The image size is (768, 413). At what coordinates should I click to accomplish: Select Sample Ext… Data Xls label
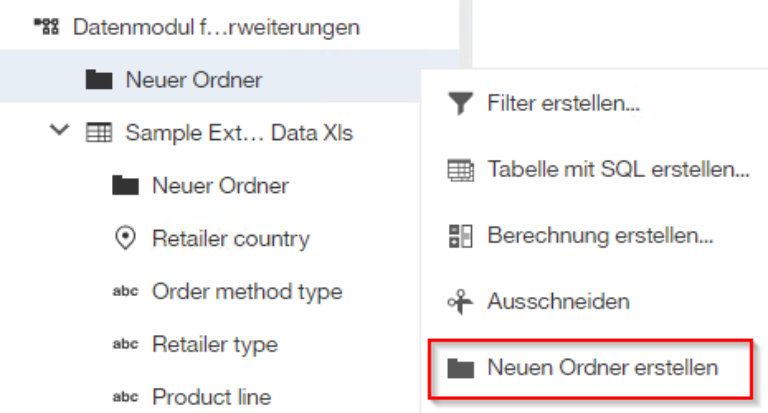pyautogui.click(x=239, y=133)
